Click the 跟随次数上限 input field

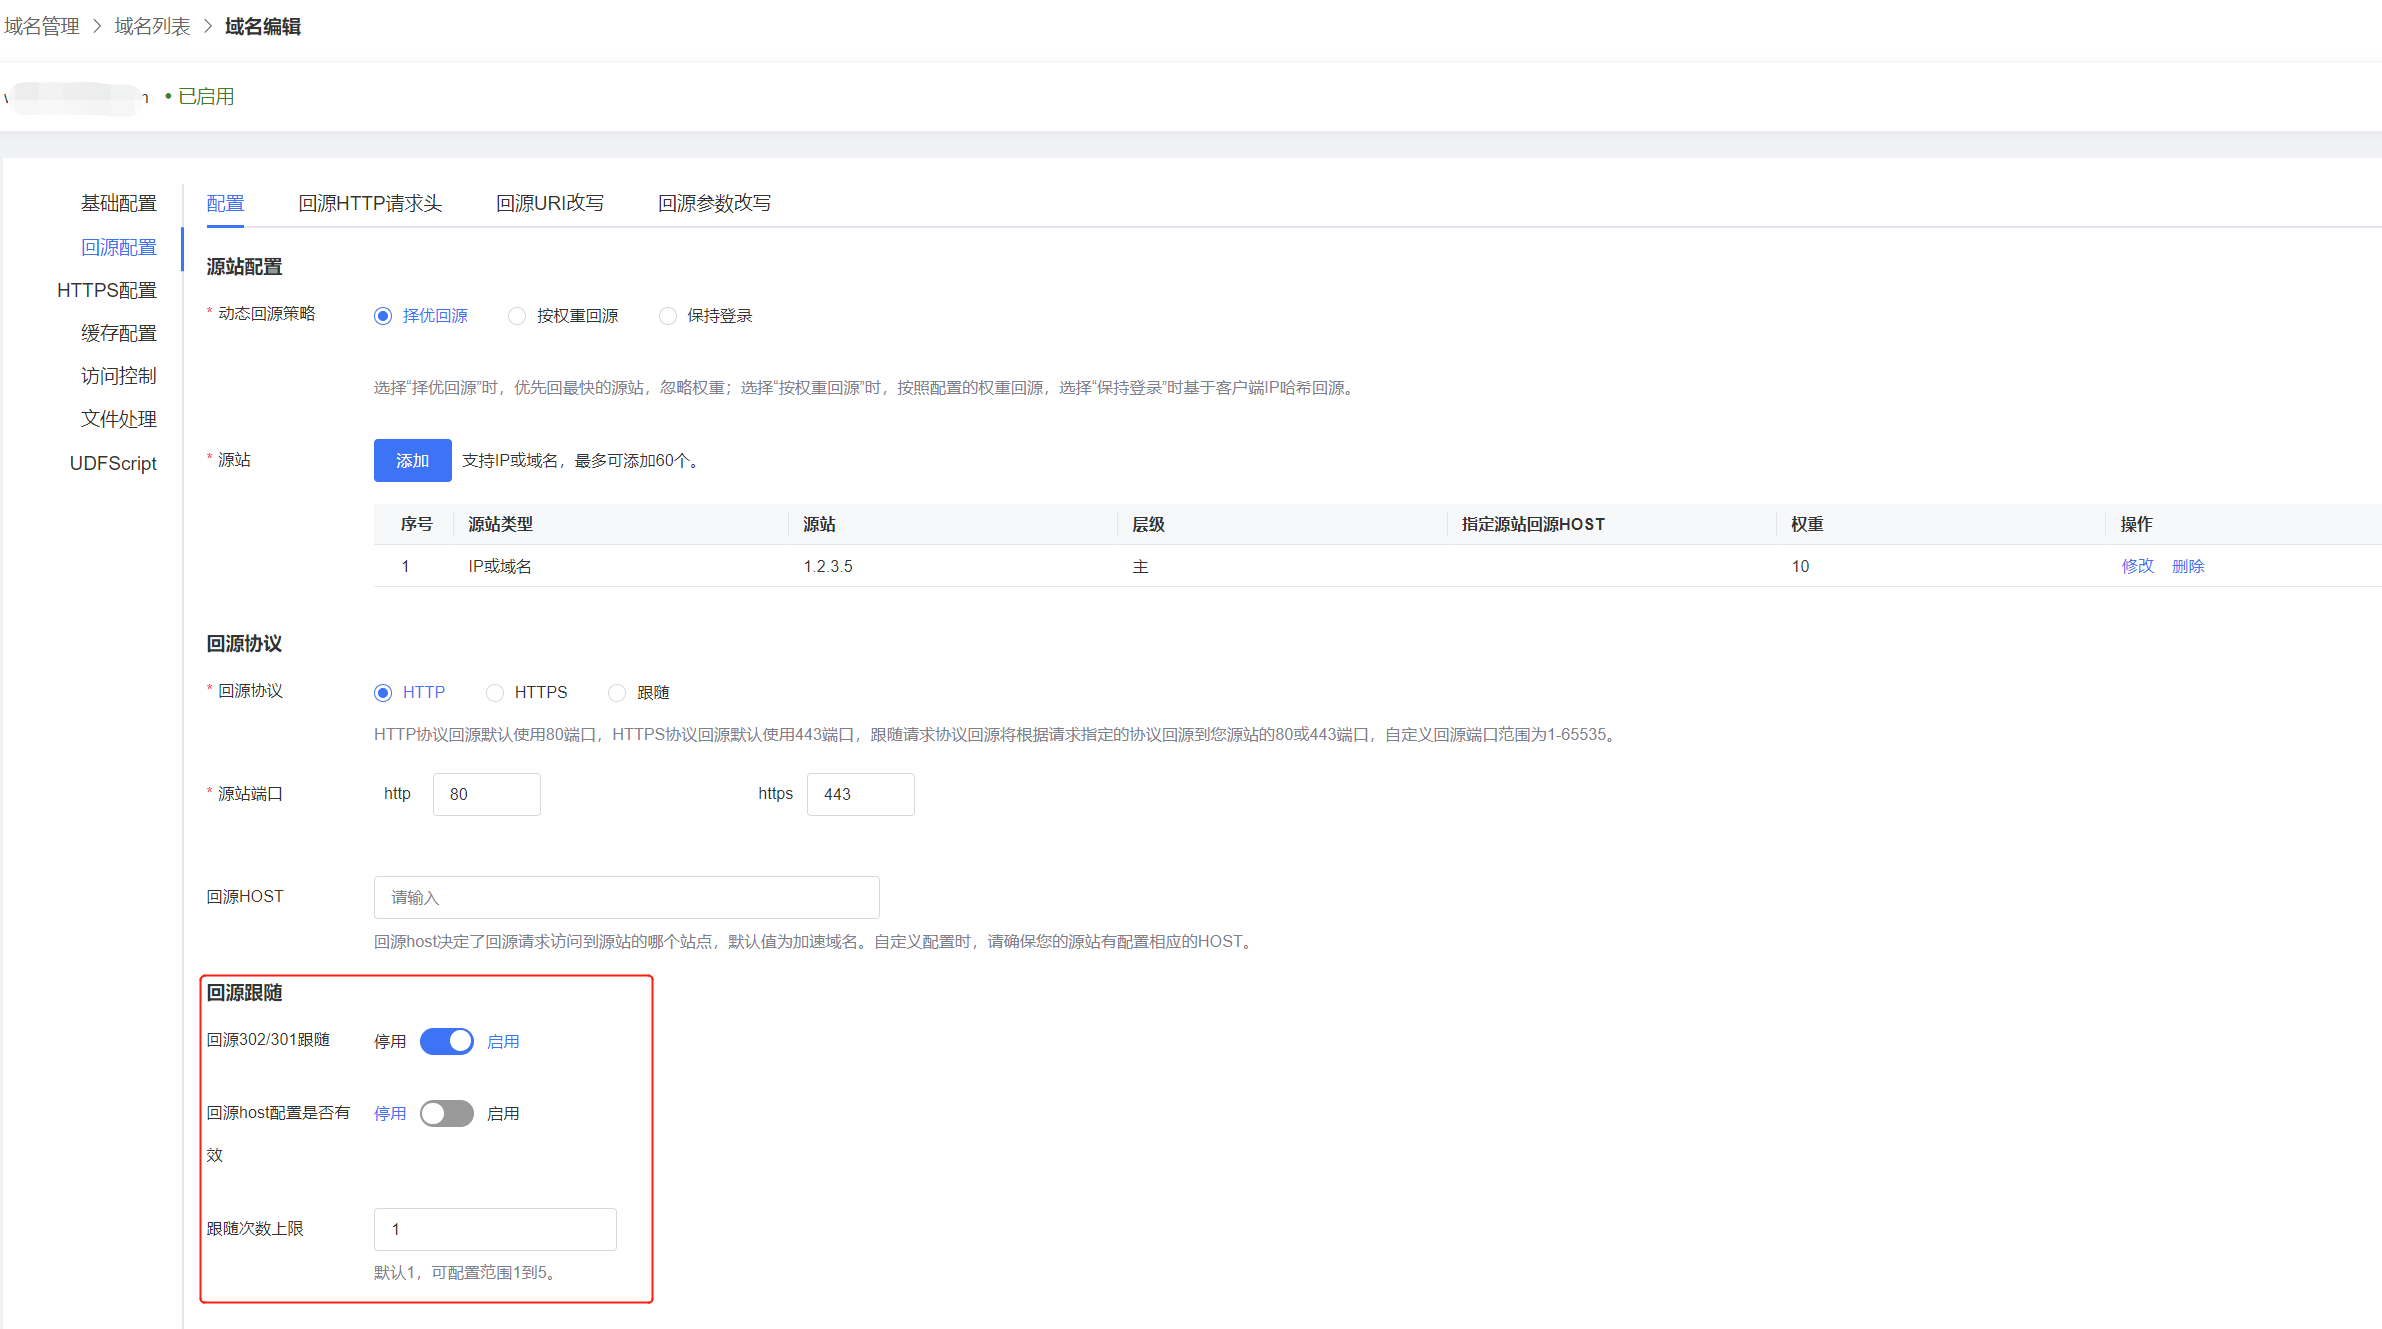pyautogui.click(x=495, y=1229)
